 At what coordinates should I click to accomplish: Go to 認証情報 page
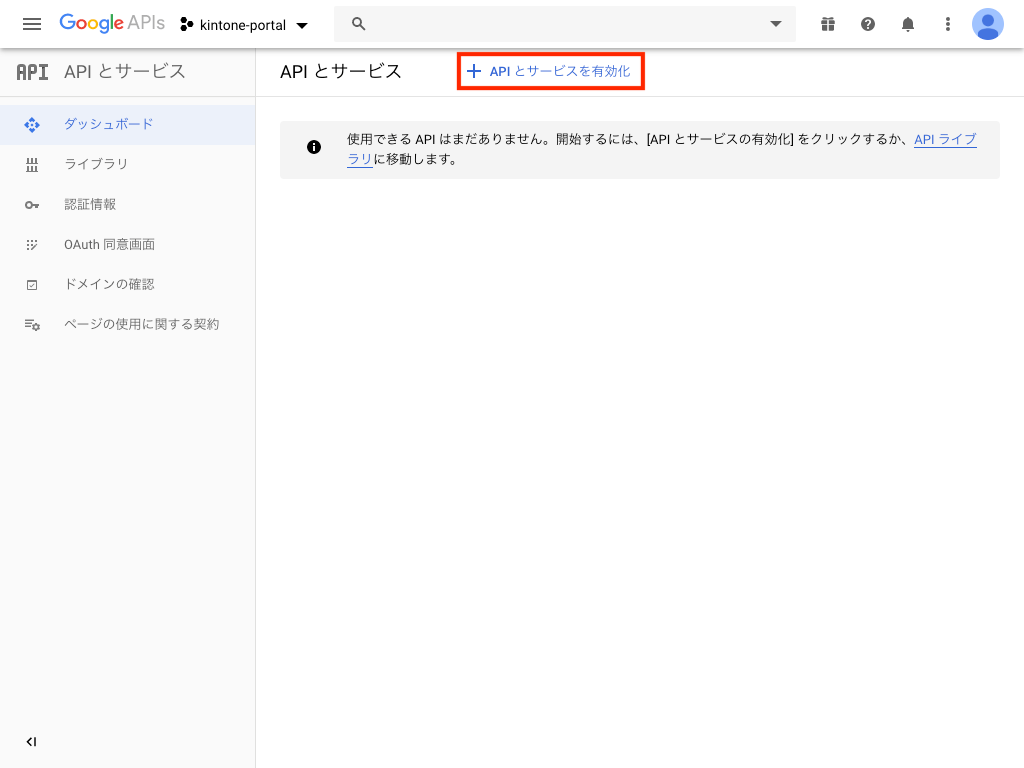click(x=90, y=204)
